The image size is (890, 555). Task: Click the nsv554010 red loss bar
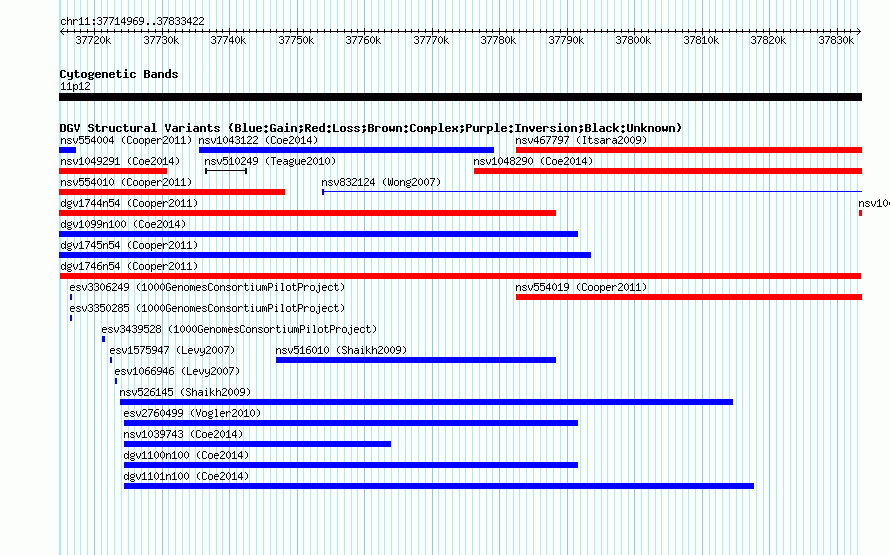(x=172, y=192)
